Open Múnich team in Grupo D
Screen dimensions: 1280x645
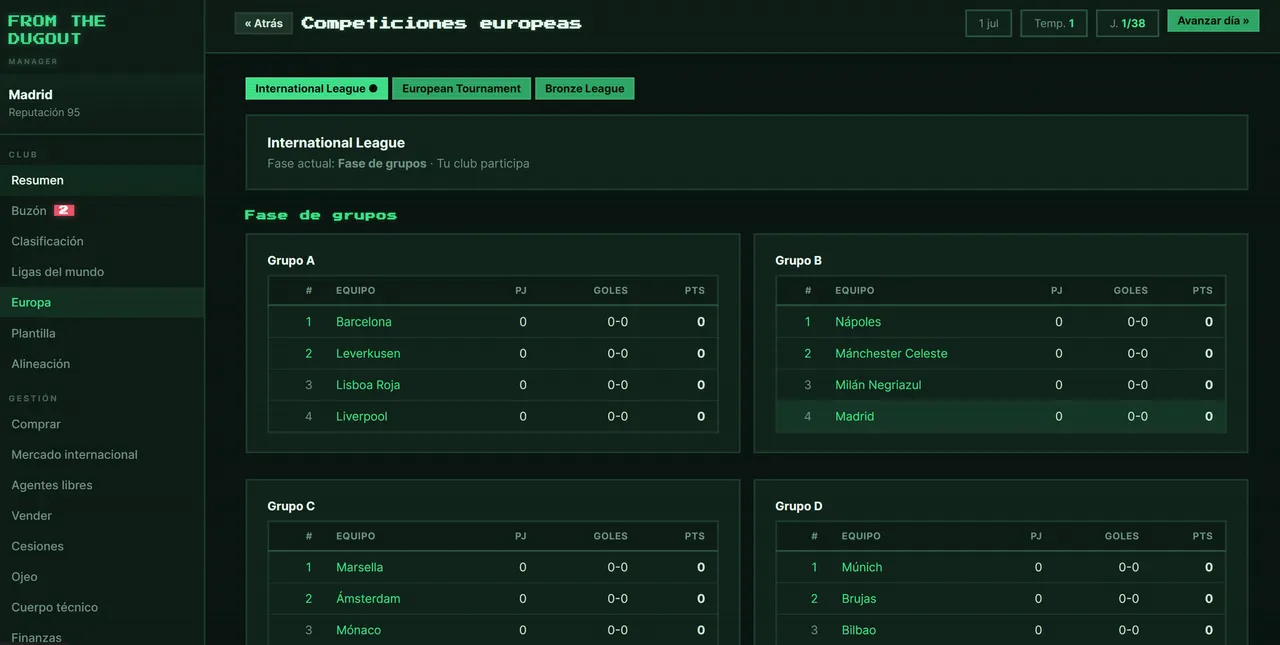click(x=862, y=567)
